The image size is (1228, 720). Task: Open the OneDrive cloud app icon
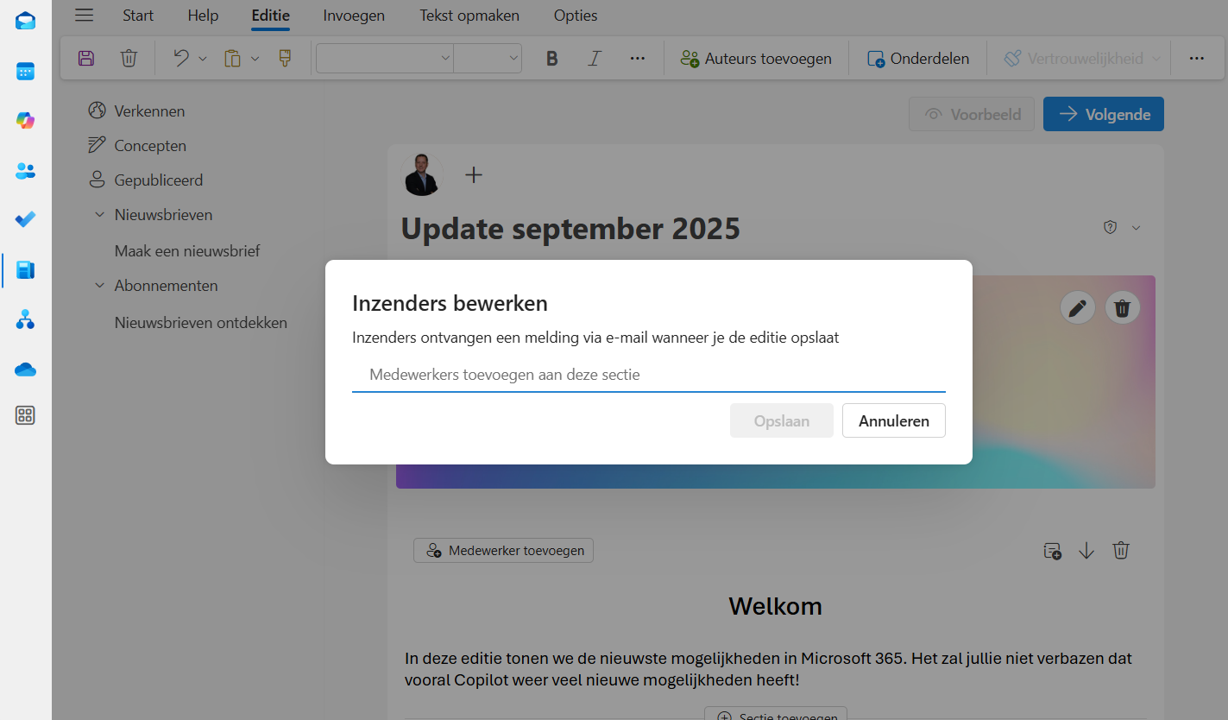tap(25, 370)
